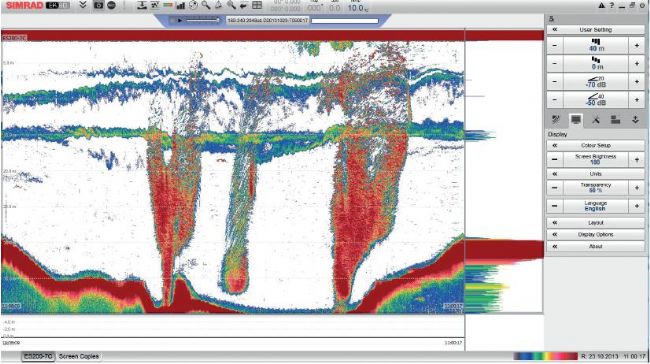Open the Display Options button
650x364 pixels.
[596, 235]
